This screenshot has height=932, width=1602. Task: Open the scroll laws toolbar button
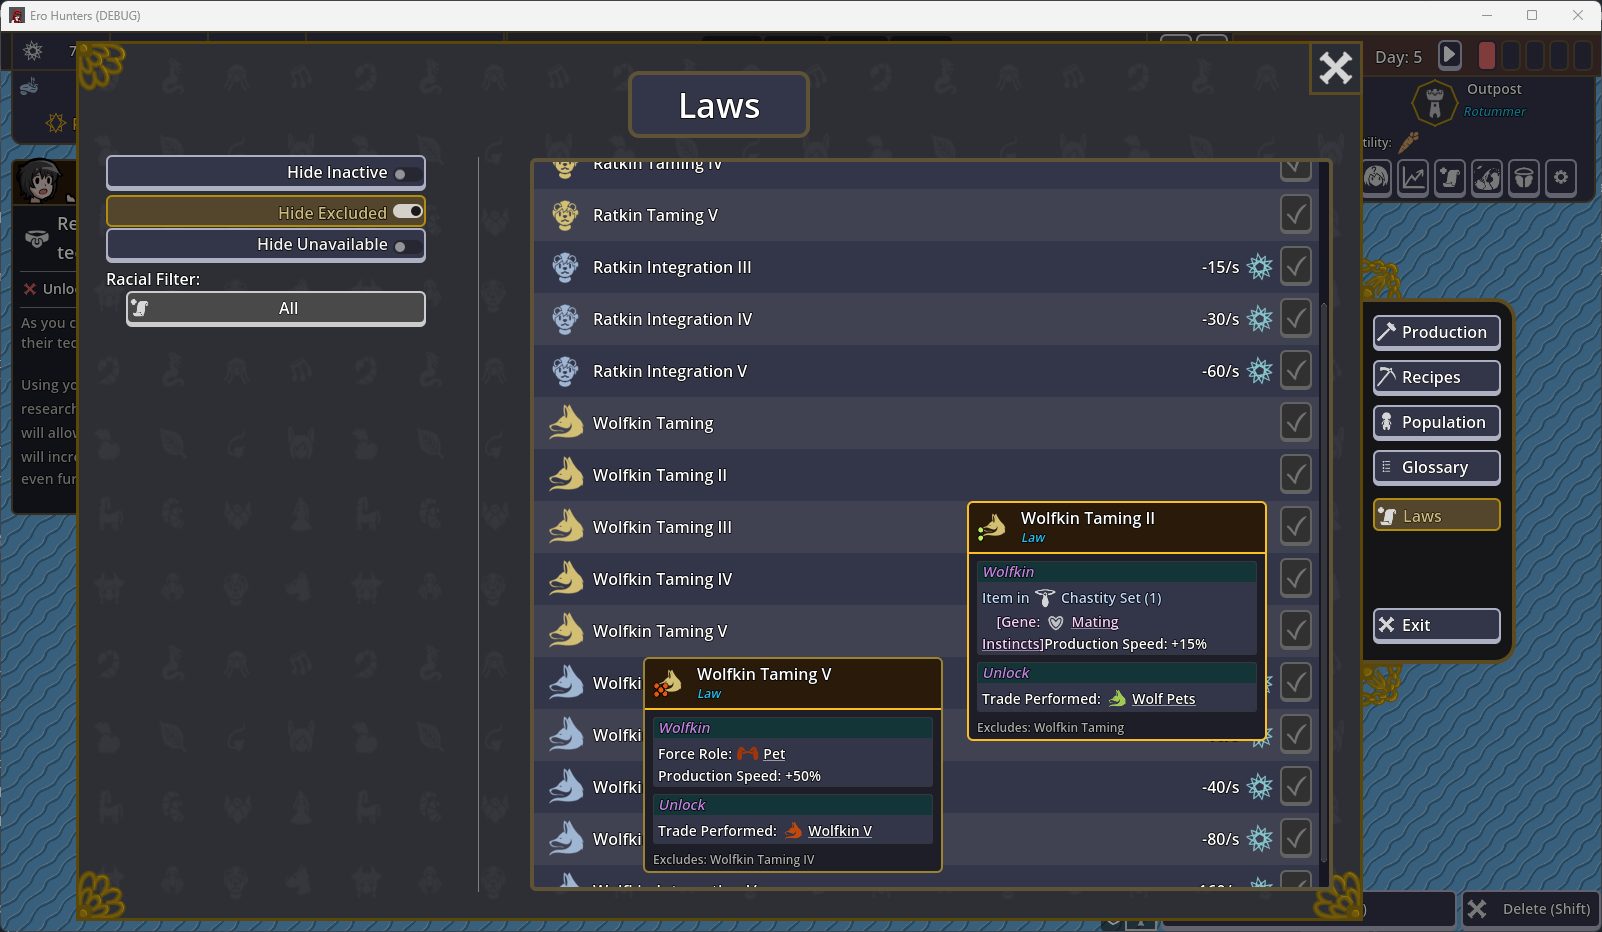[1450, 178]
